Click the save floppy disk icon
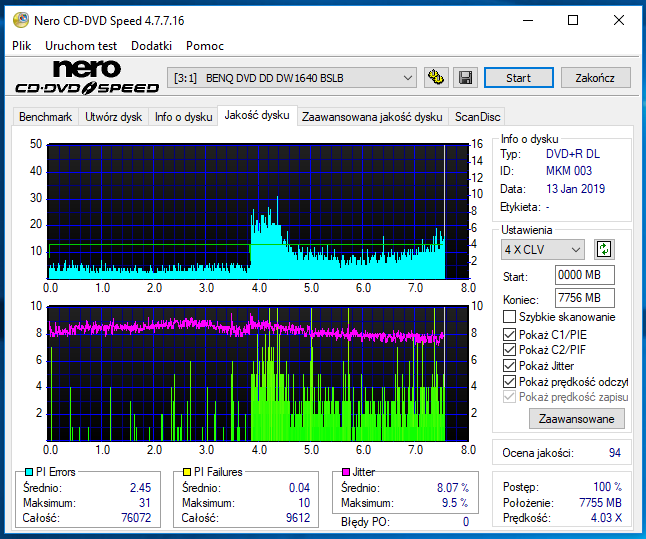 point(466,77)
